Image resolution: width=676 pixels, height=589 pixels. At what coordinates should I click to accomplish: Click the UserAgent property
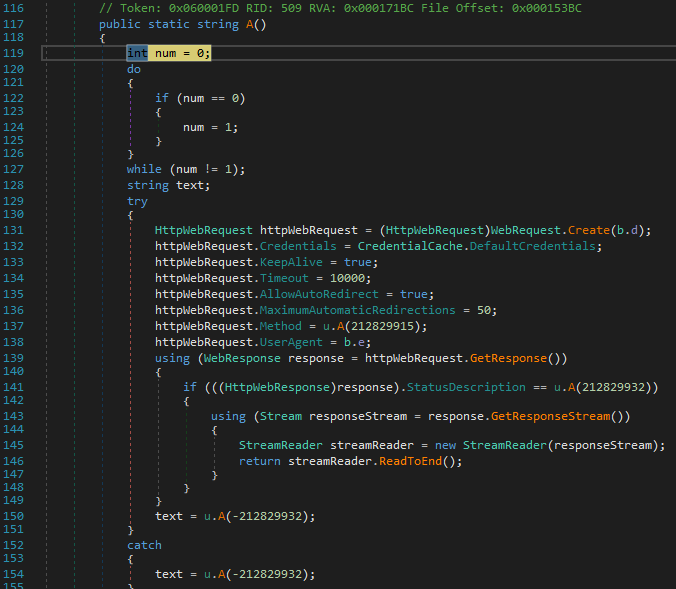pos(291,342)
